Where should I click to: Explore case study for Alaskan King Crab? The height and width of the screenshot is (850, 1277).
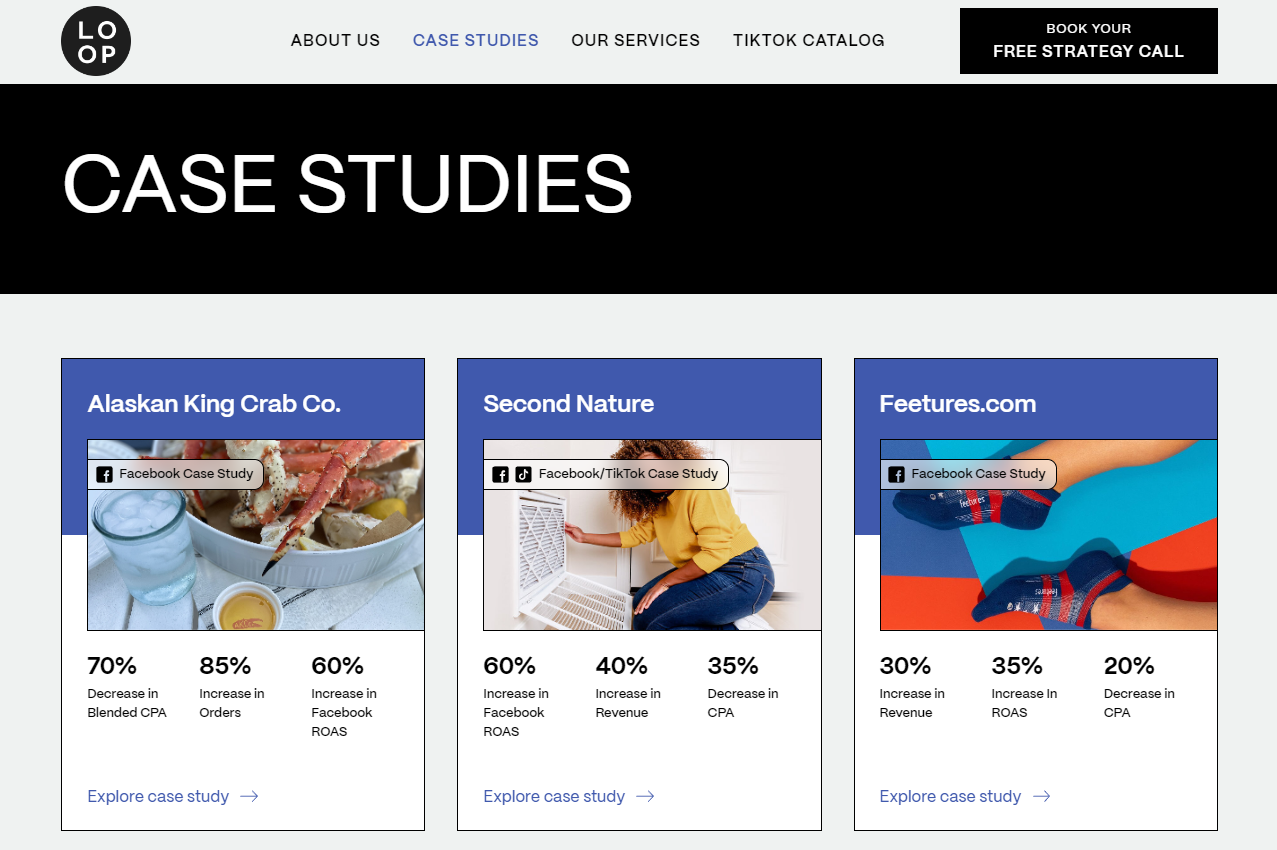158,796
